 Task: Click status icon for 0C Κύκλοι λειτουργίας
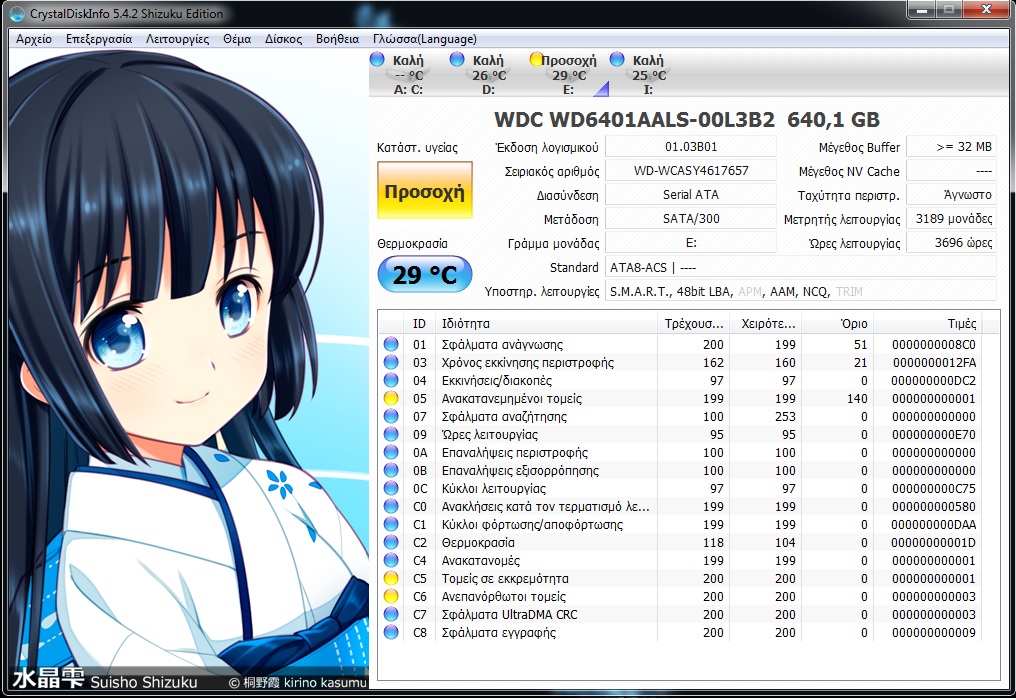(391, 488)
